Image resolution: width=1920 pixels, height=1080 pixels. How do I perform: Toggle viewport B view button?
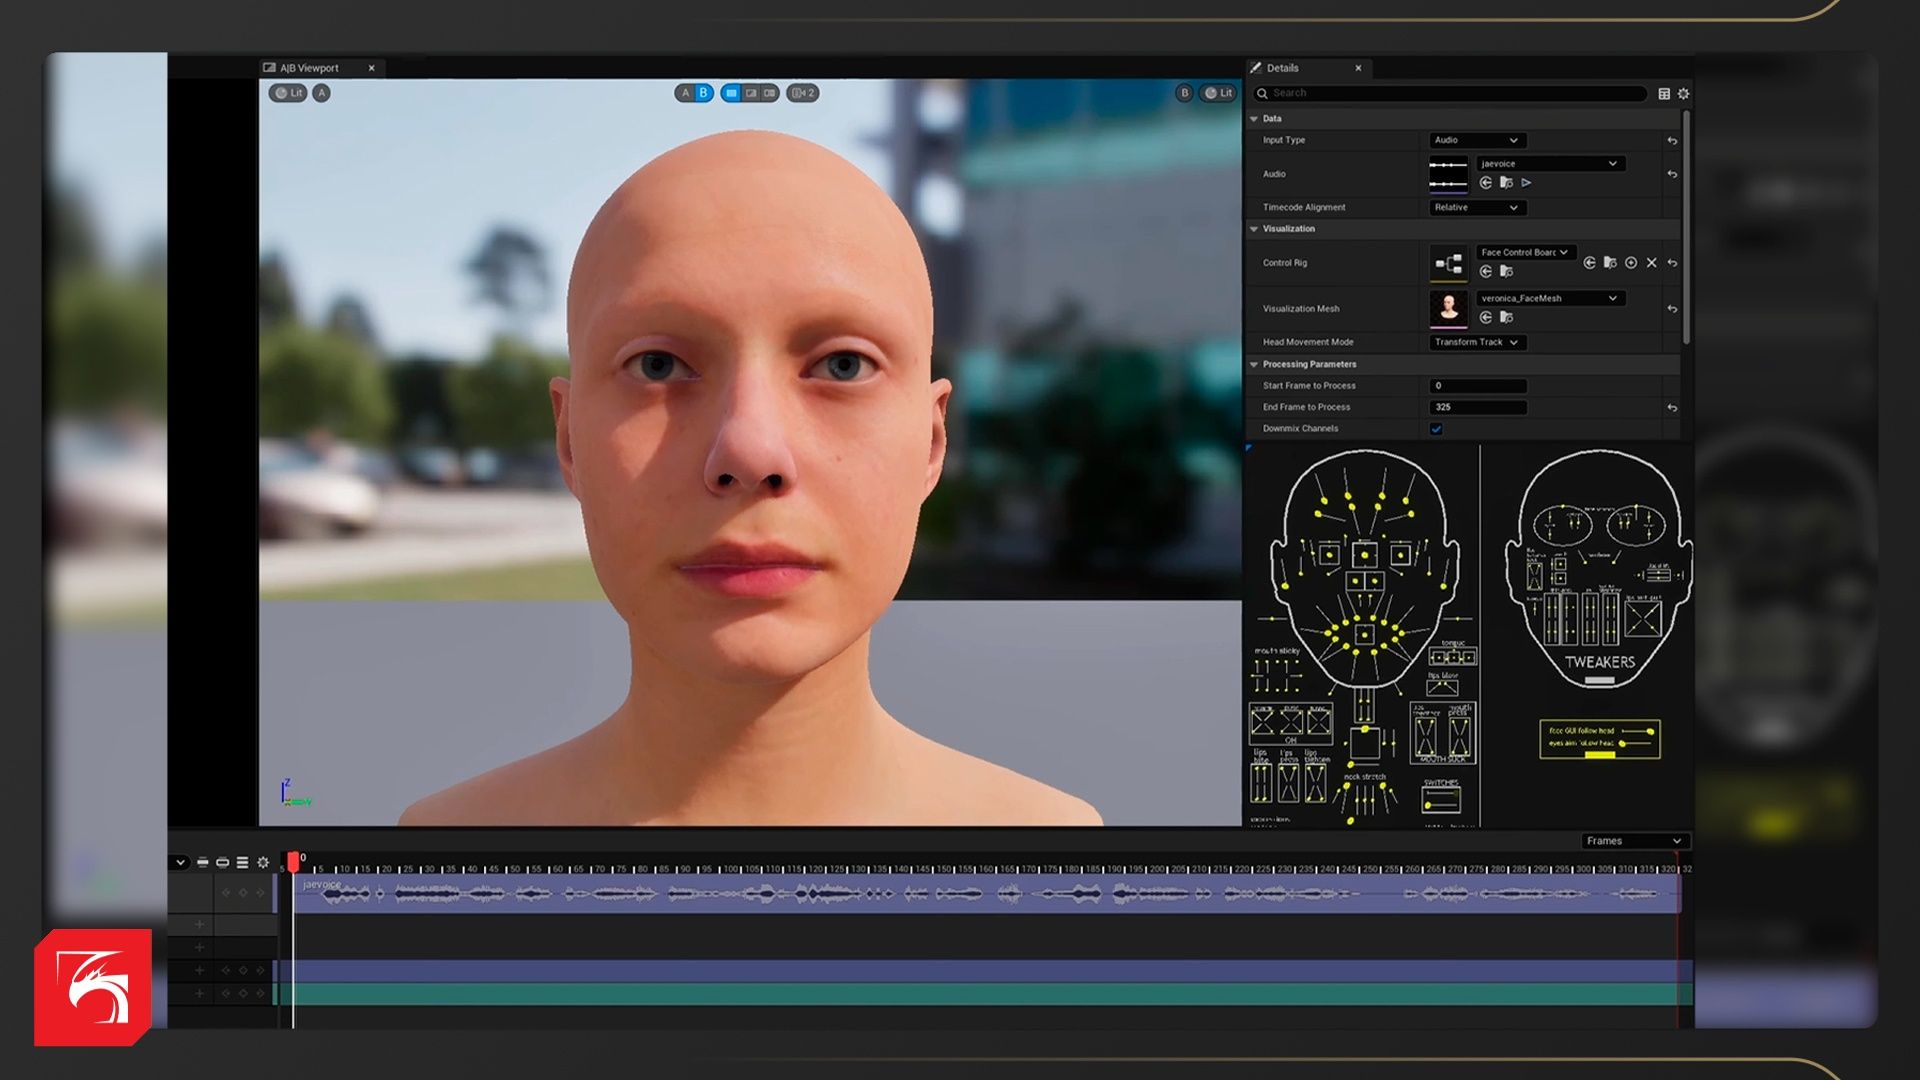tap(703, 93)
